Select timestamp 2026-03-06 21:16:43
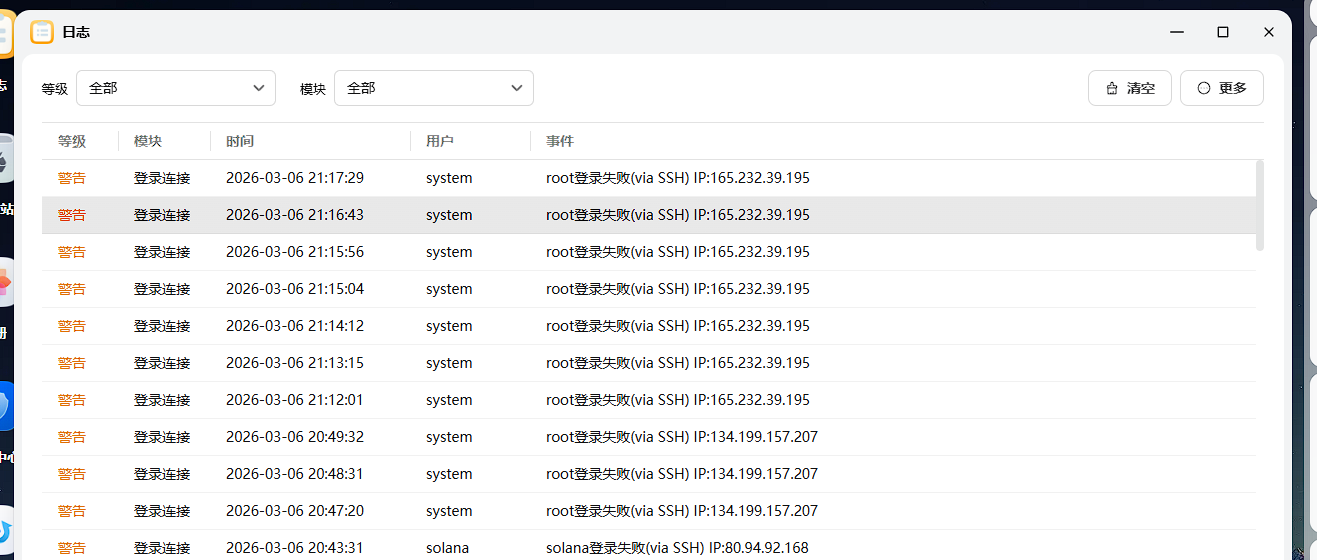Viewport: 1317px width, 560px height. [295, 215]
